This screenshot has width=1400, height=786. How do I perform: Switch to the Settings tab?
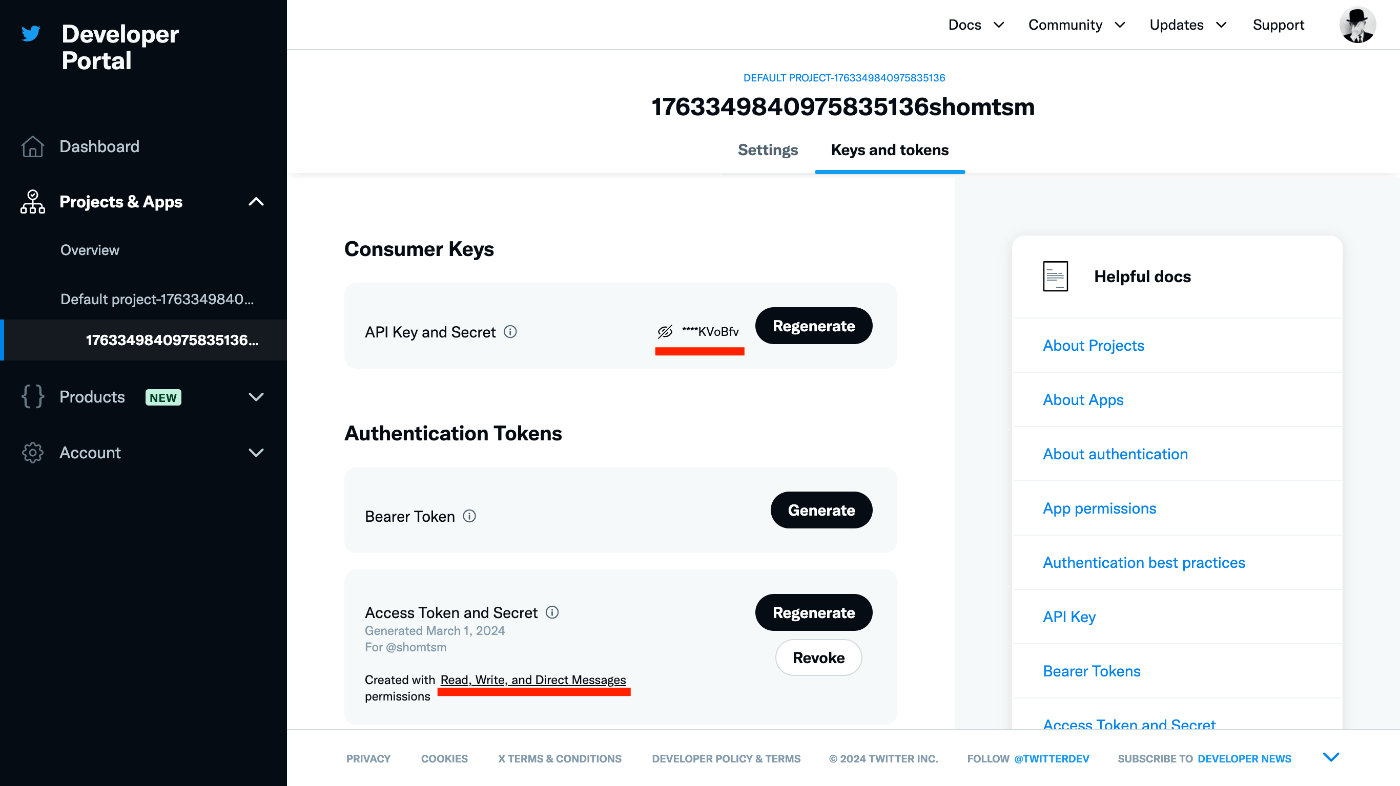768,150
